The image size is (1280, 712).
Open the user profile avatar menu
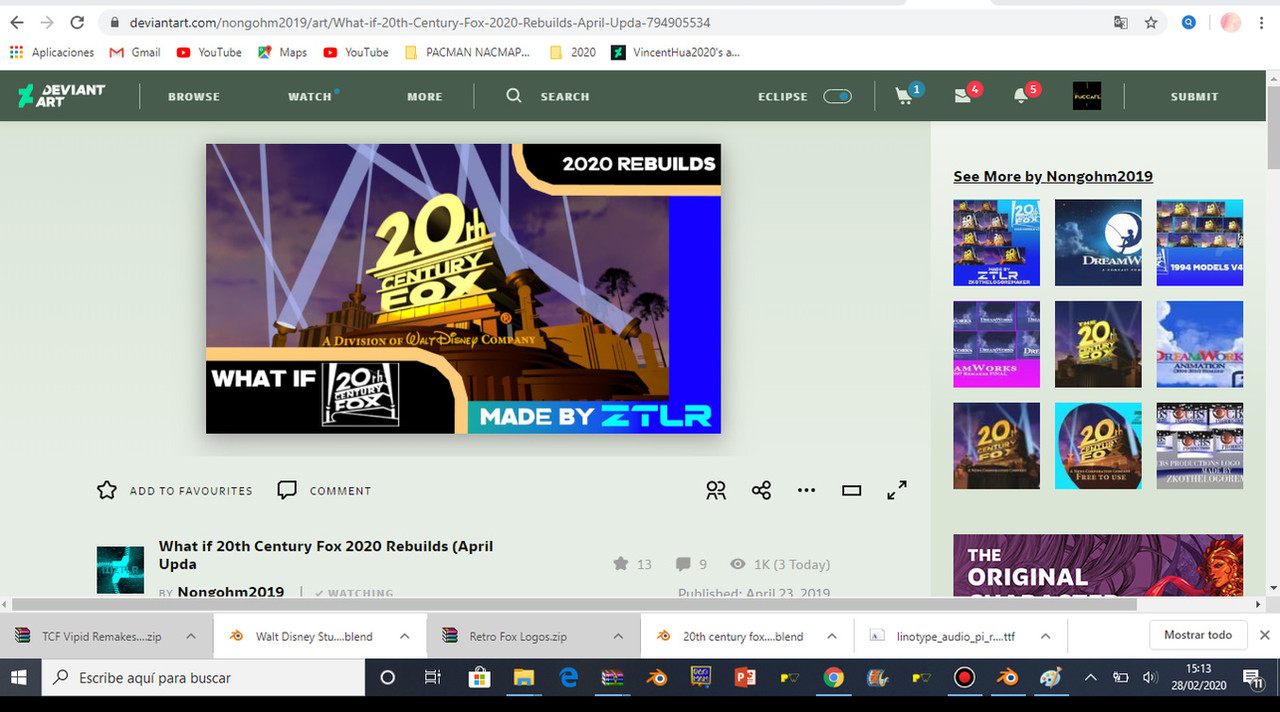pyautogui.click(x=1086, y=96)
